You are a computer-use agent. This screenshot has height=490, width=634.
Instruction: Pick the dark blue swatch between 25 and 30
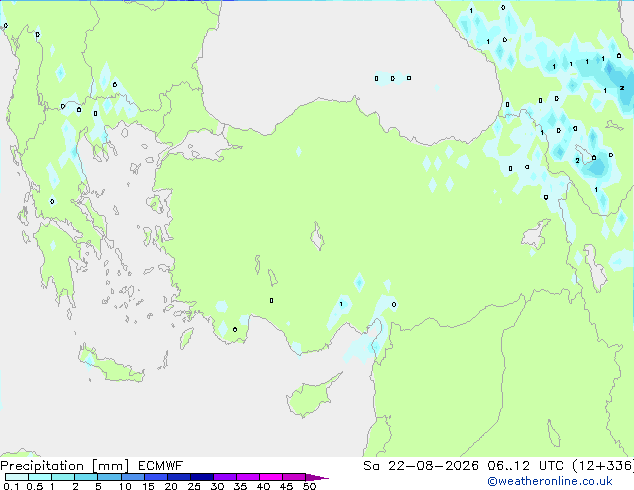202,477
